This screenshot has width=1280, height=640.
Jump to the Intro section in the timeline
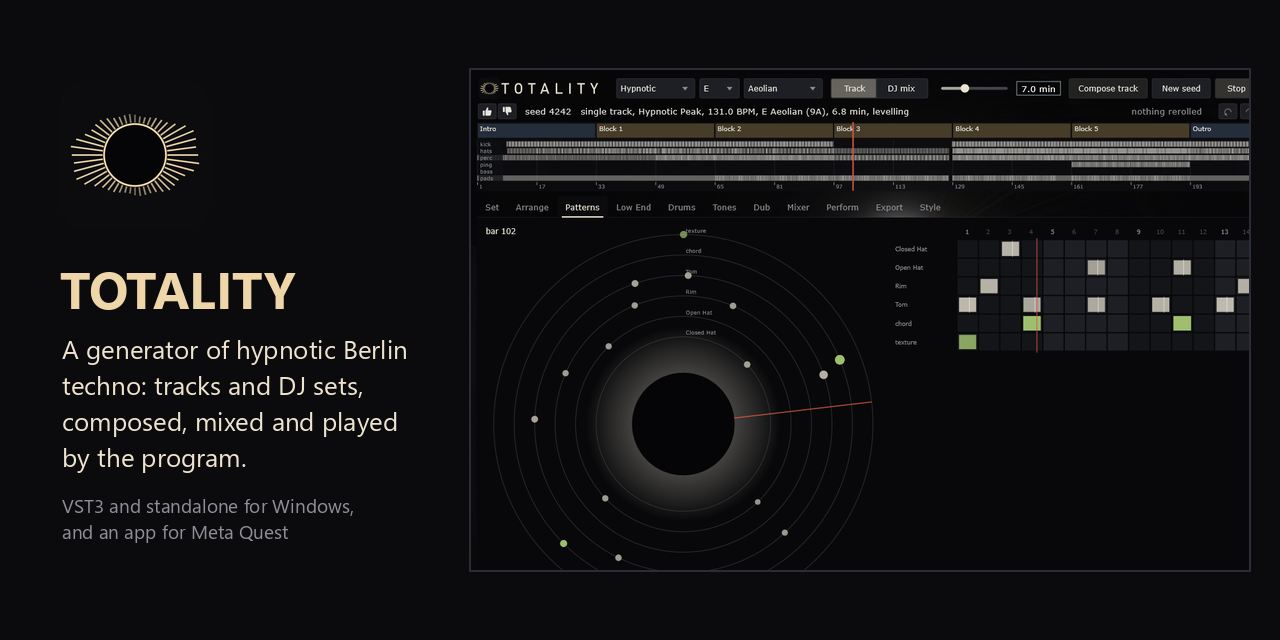(x=536, y=130)
